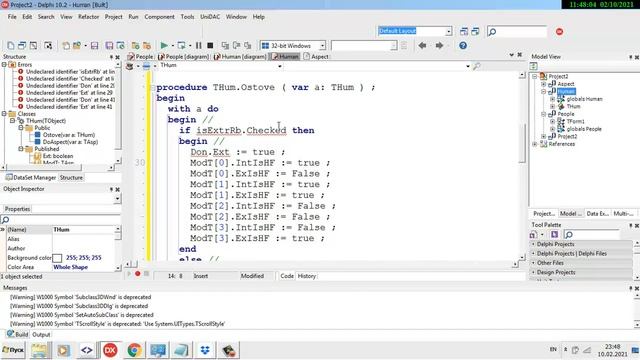Select the Properties tab in Object Inspector
This screenshot has height=360, width=640.
[17, 209]
